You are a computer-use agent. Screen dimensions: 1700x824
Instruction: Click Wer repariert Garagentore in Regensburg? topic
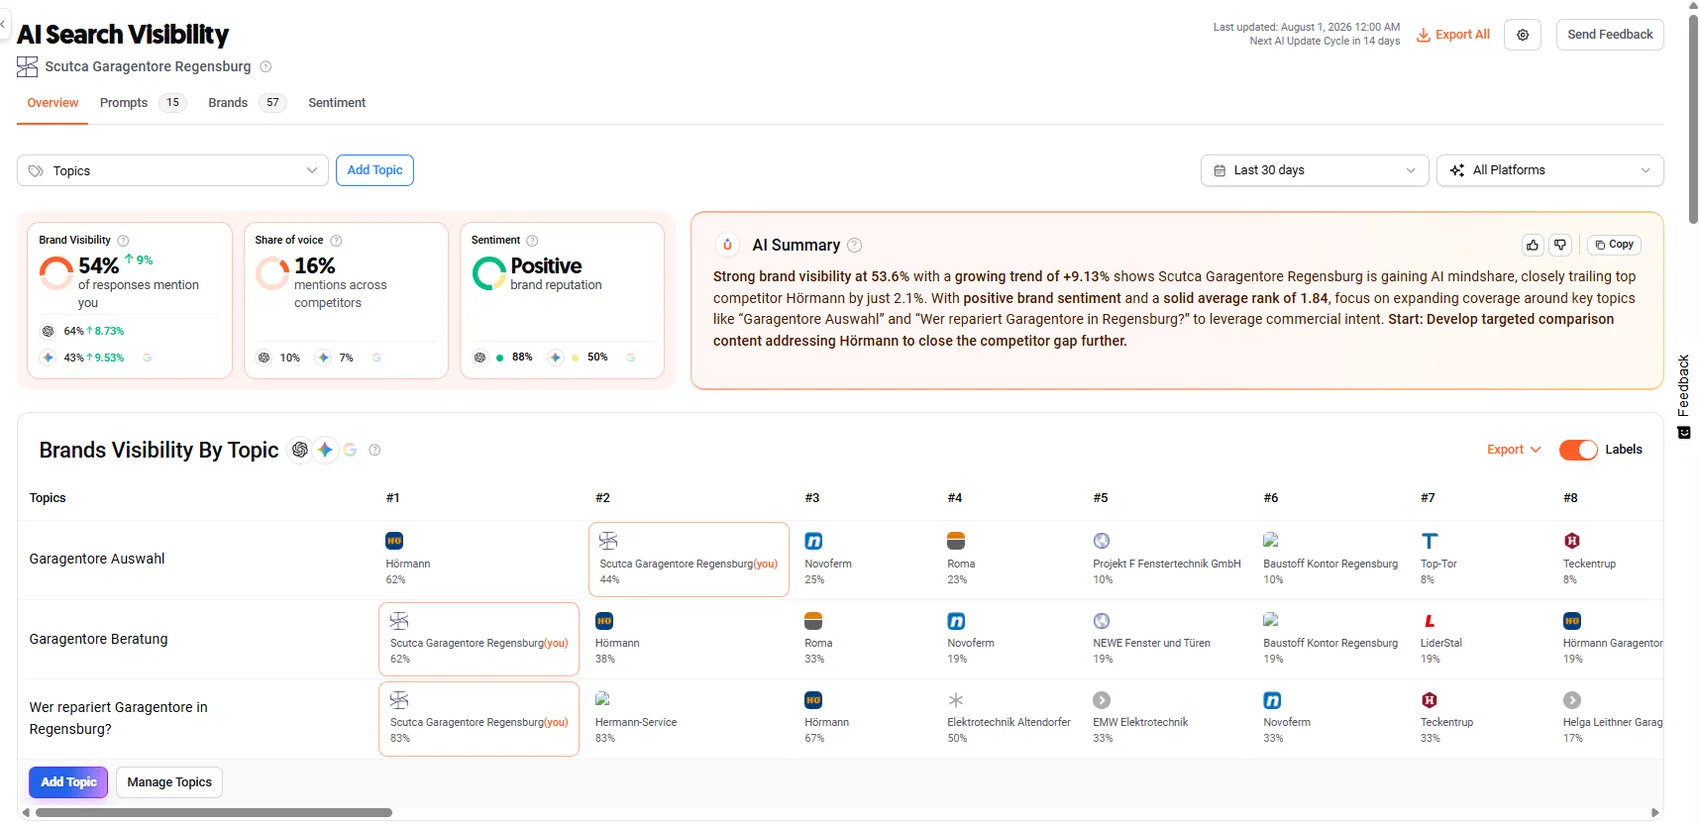click(x=118, y=718)
